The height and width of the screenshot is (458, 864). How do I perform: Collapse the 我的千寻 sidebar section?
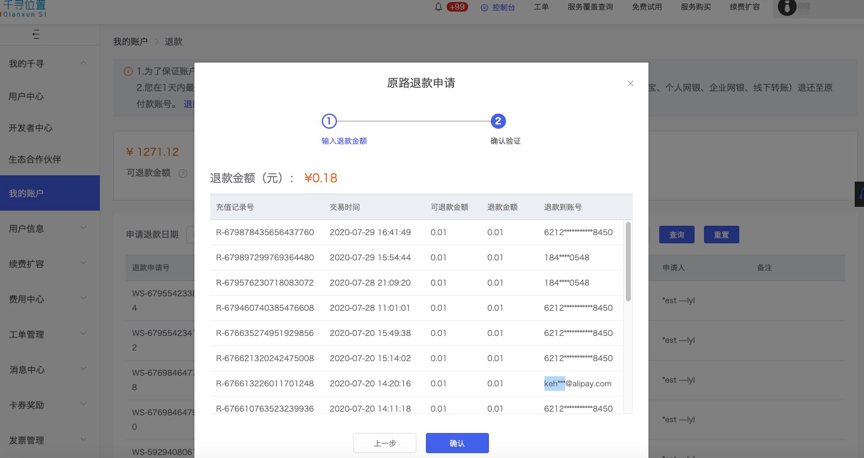(83, 63)
